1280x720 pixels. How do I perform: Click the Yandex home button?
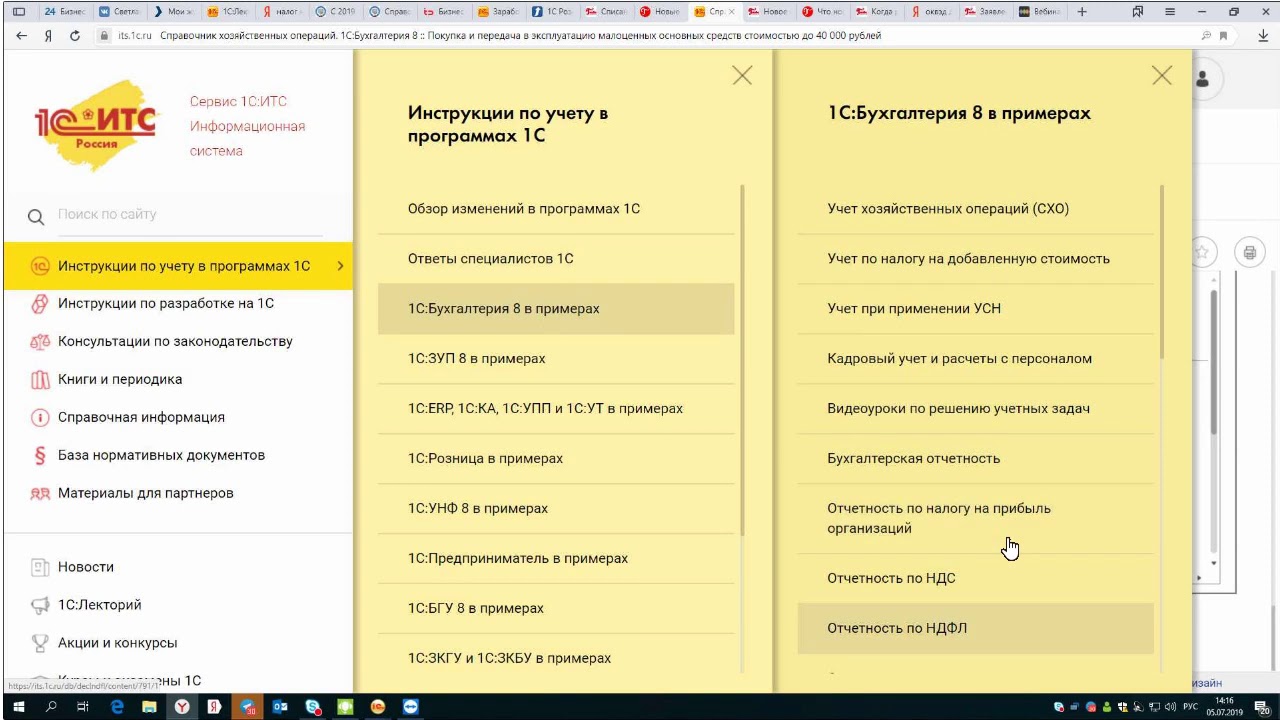click(x=48, y=35)
